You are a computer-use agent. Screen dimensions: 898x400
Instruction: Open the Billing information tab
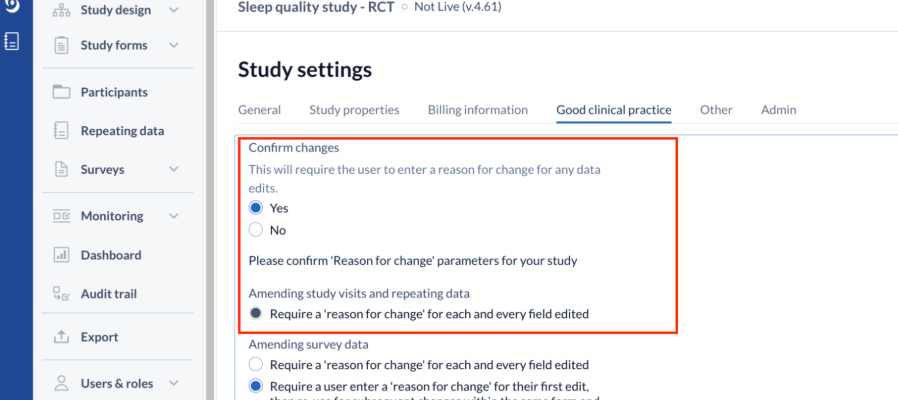[478, 110]
